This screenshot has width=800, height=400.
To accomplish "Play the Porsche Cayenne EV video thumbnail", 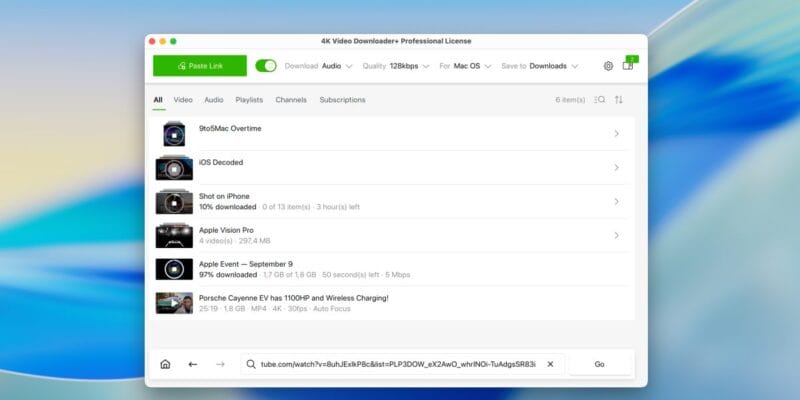I will (x=174, y=303).
